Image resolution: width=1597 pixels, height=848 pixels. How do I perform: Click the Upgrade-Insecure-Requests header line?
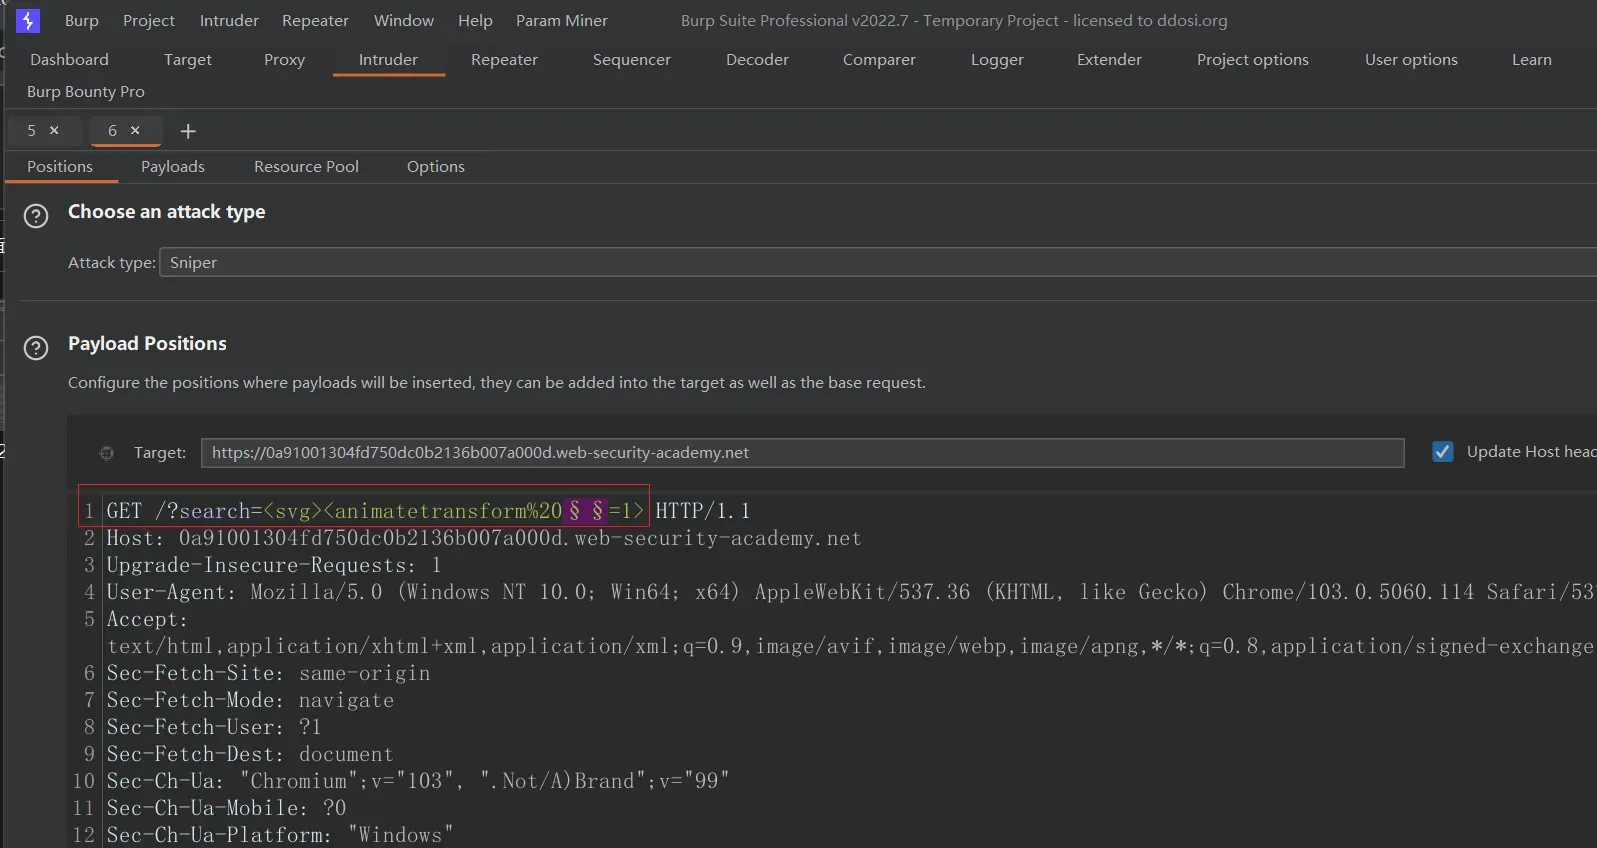pyautogui.click(x=274, y=565)
